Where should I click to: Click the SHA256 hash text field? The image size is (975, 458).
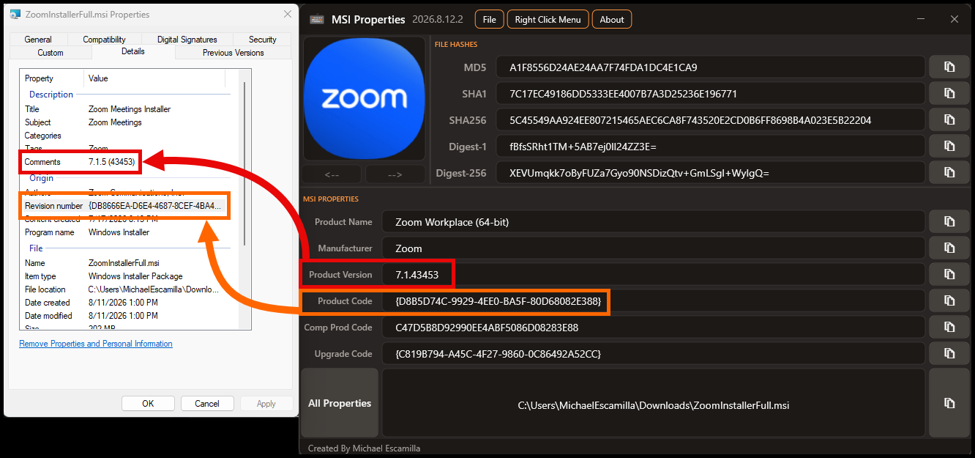coord(710,120)
